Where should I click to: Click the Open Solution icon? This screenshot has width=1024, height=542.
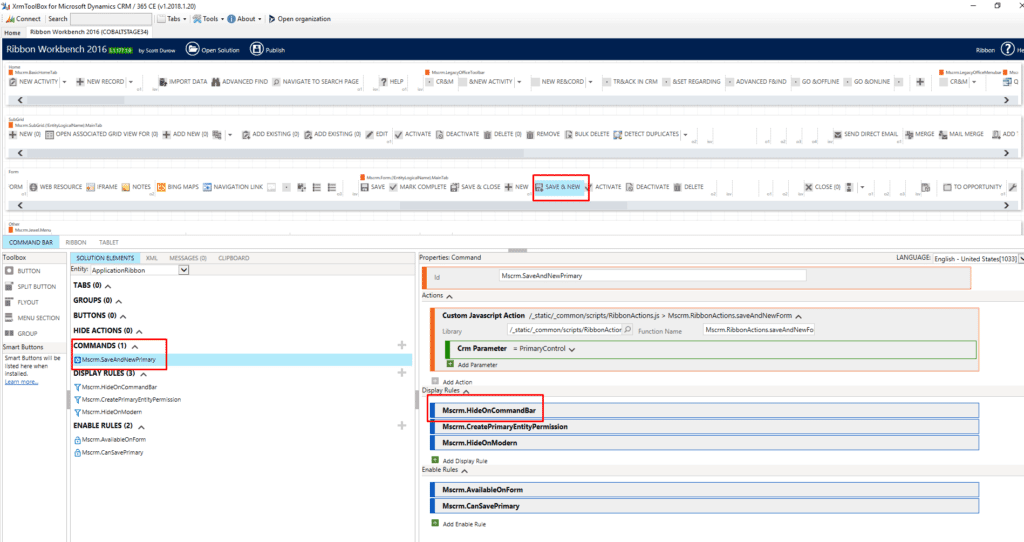click(192, 49)
